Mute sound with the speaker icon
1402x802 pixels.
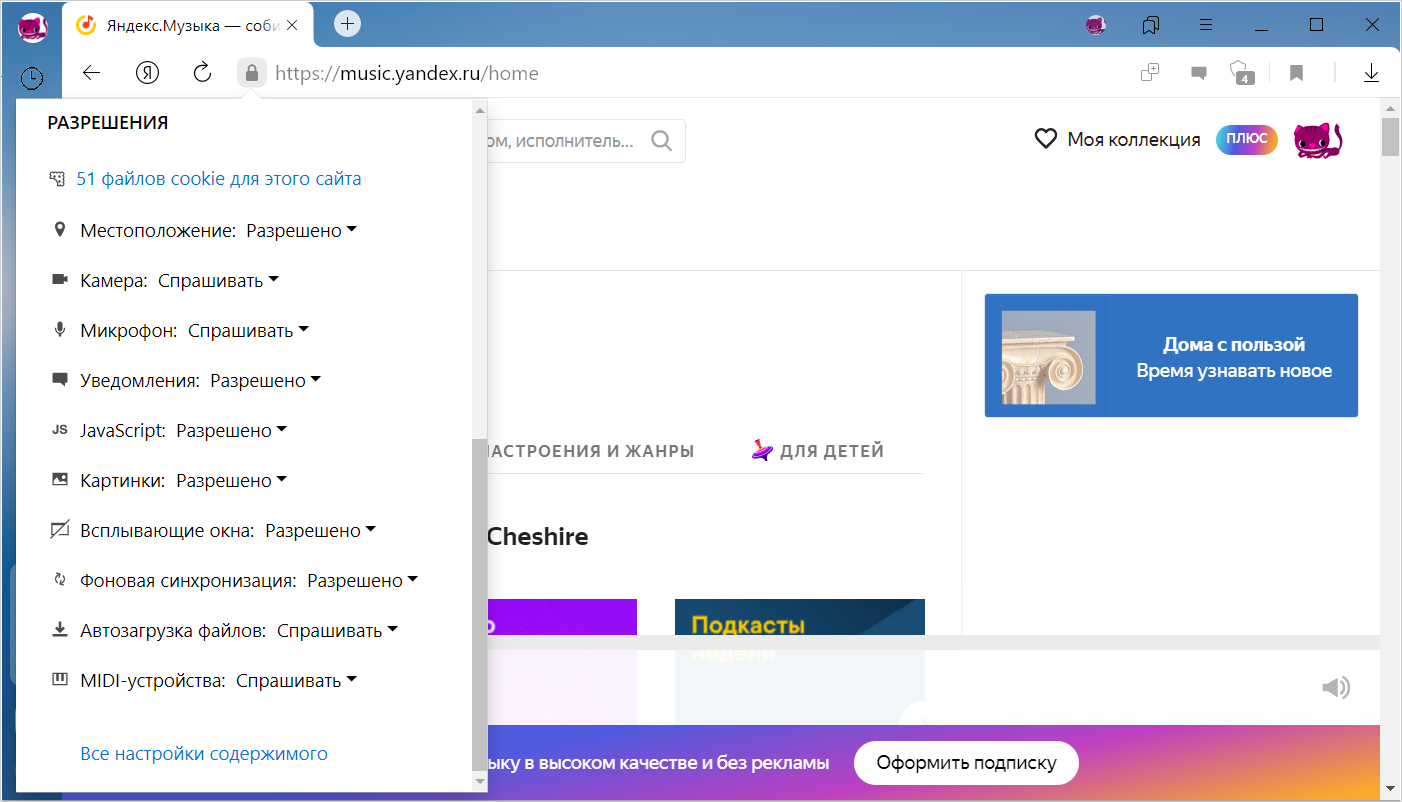click(x=1335, y=687)
